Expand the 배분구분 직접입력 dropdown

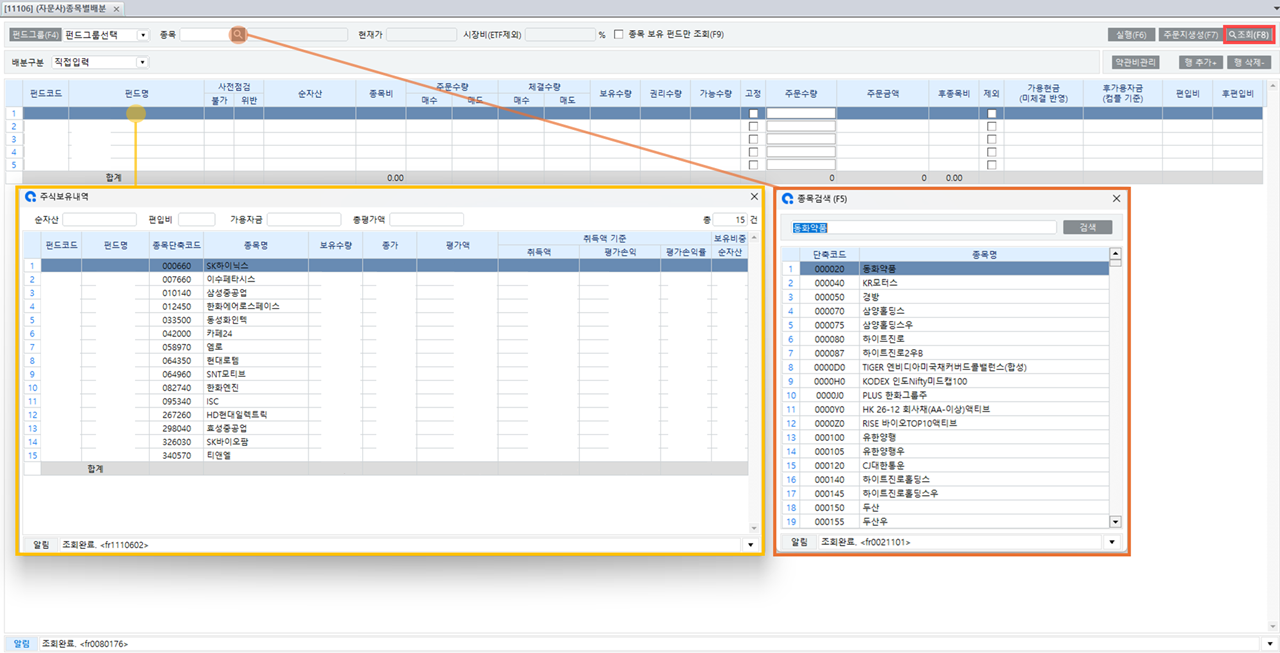(x=143, y=62)
